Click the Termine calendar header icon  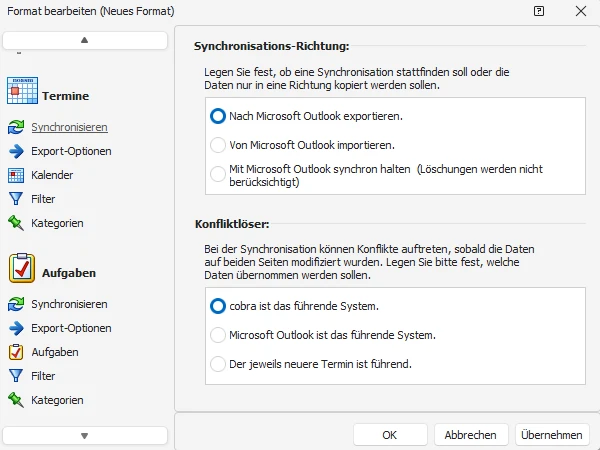coord(22,90)
